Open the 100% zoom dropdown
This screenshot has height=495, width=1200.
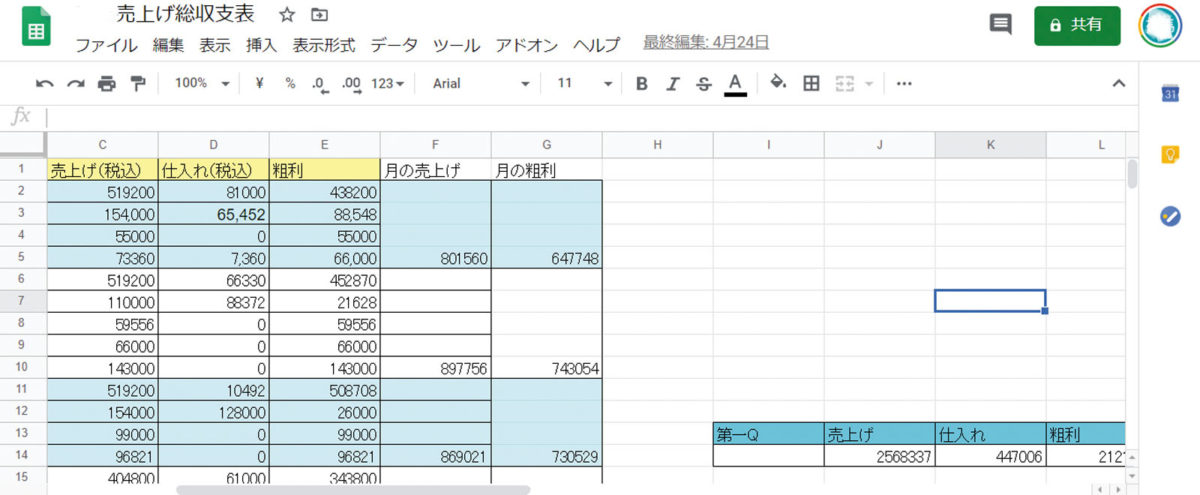202,84
